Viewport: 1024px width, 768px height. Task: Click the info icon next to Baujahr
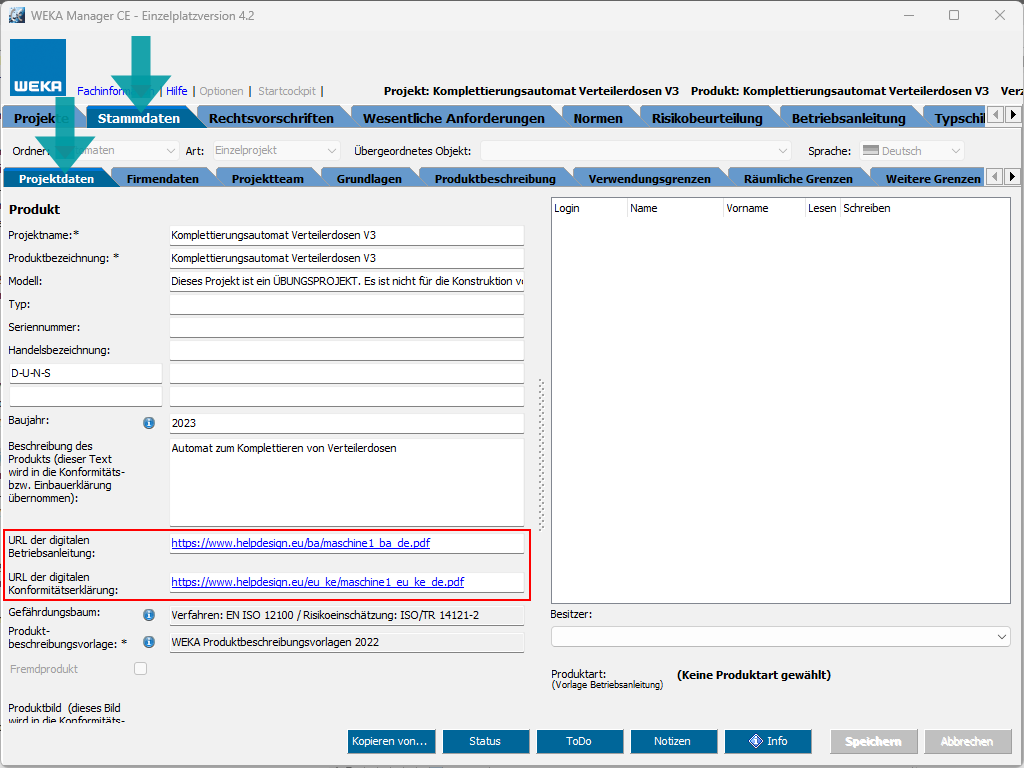point(149,423)
